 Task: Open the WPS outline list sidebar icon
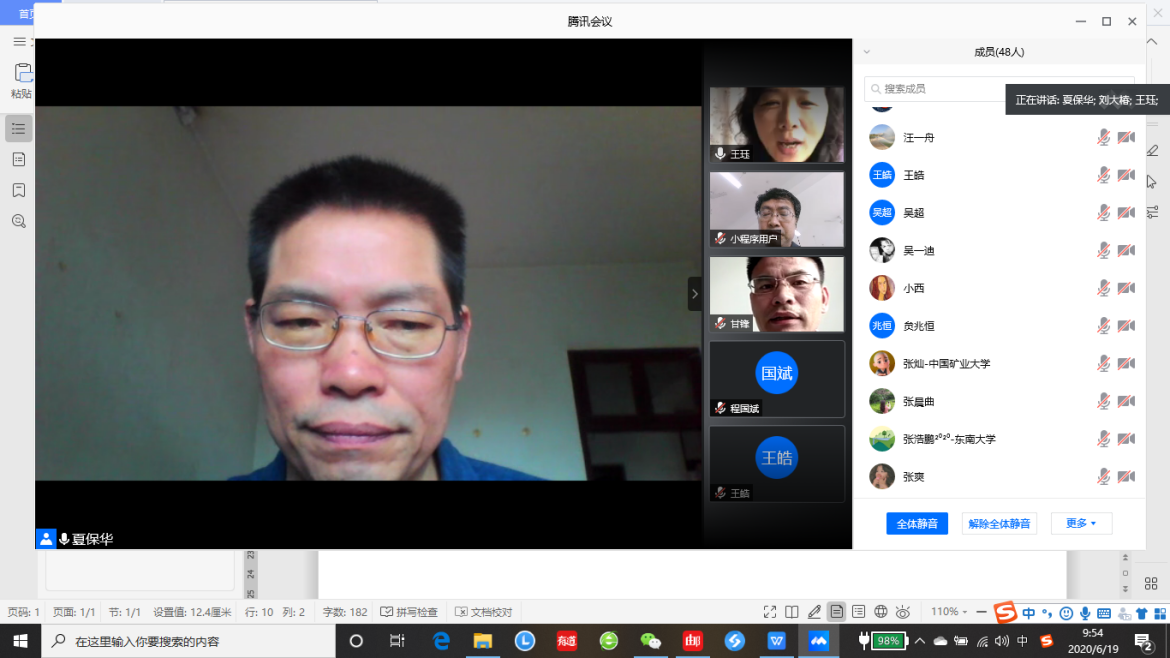19,128
